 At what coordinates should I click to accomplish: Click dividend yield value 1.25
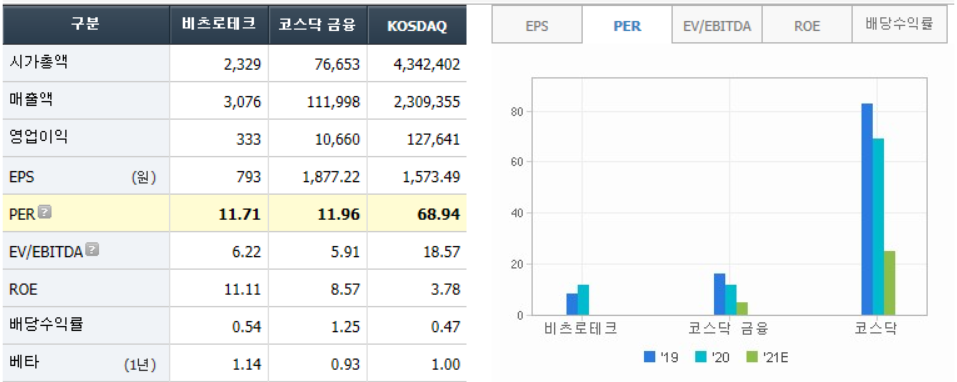point(346,326)
